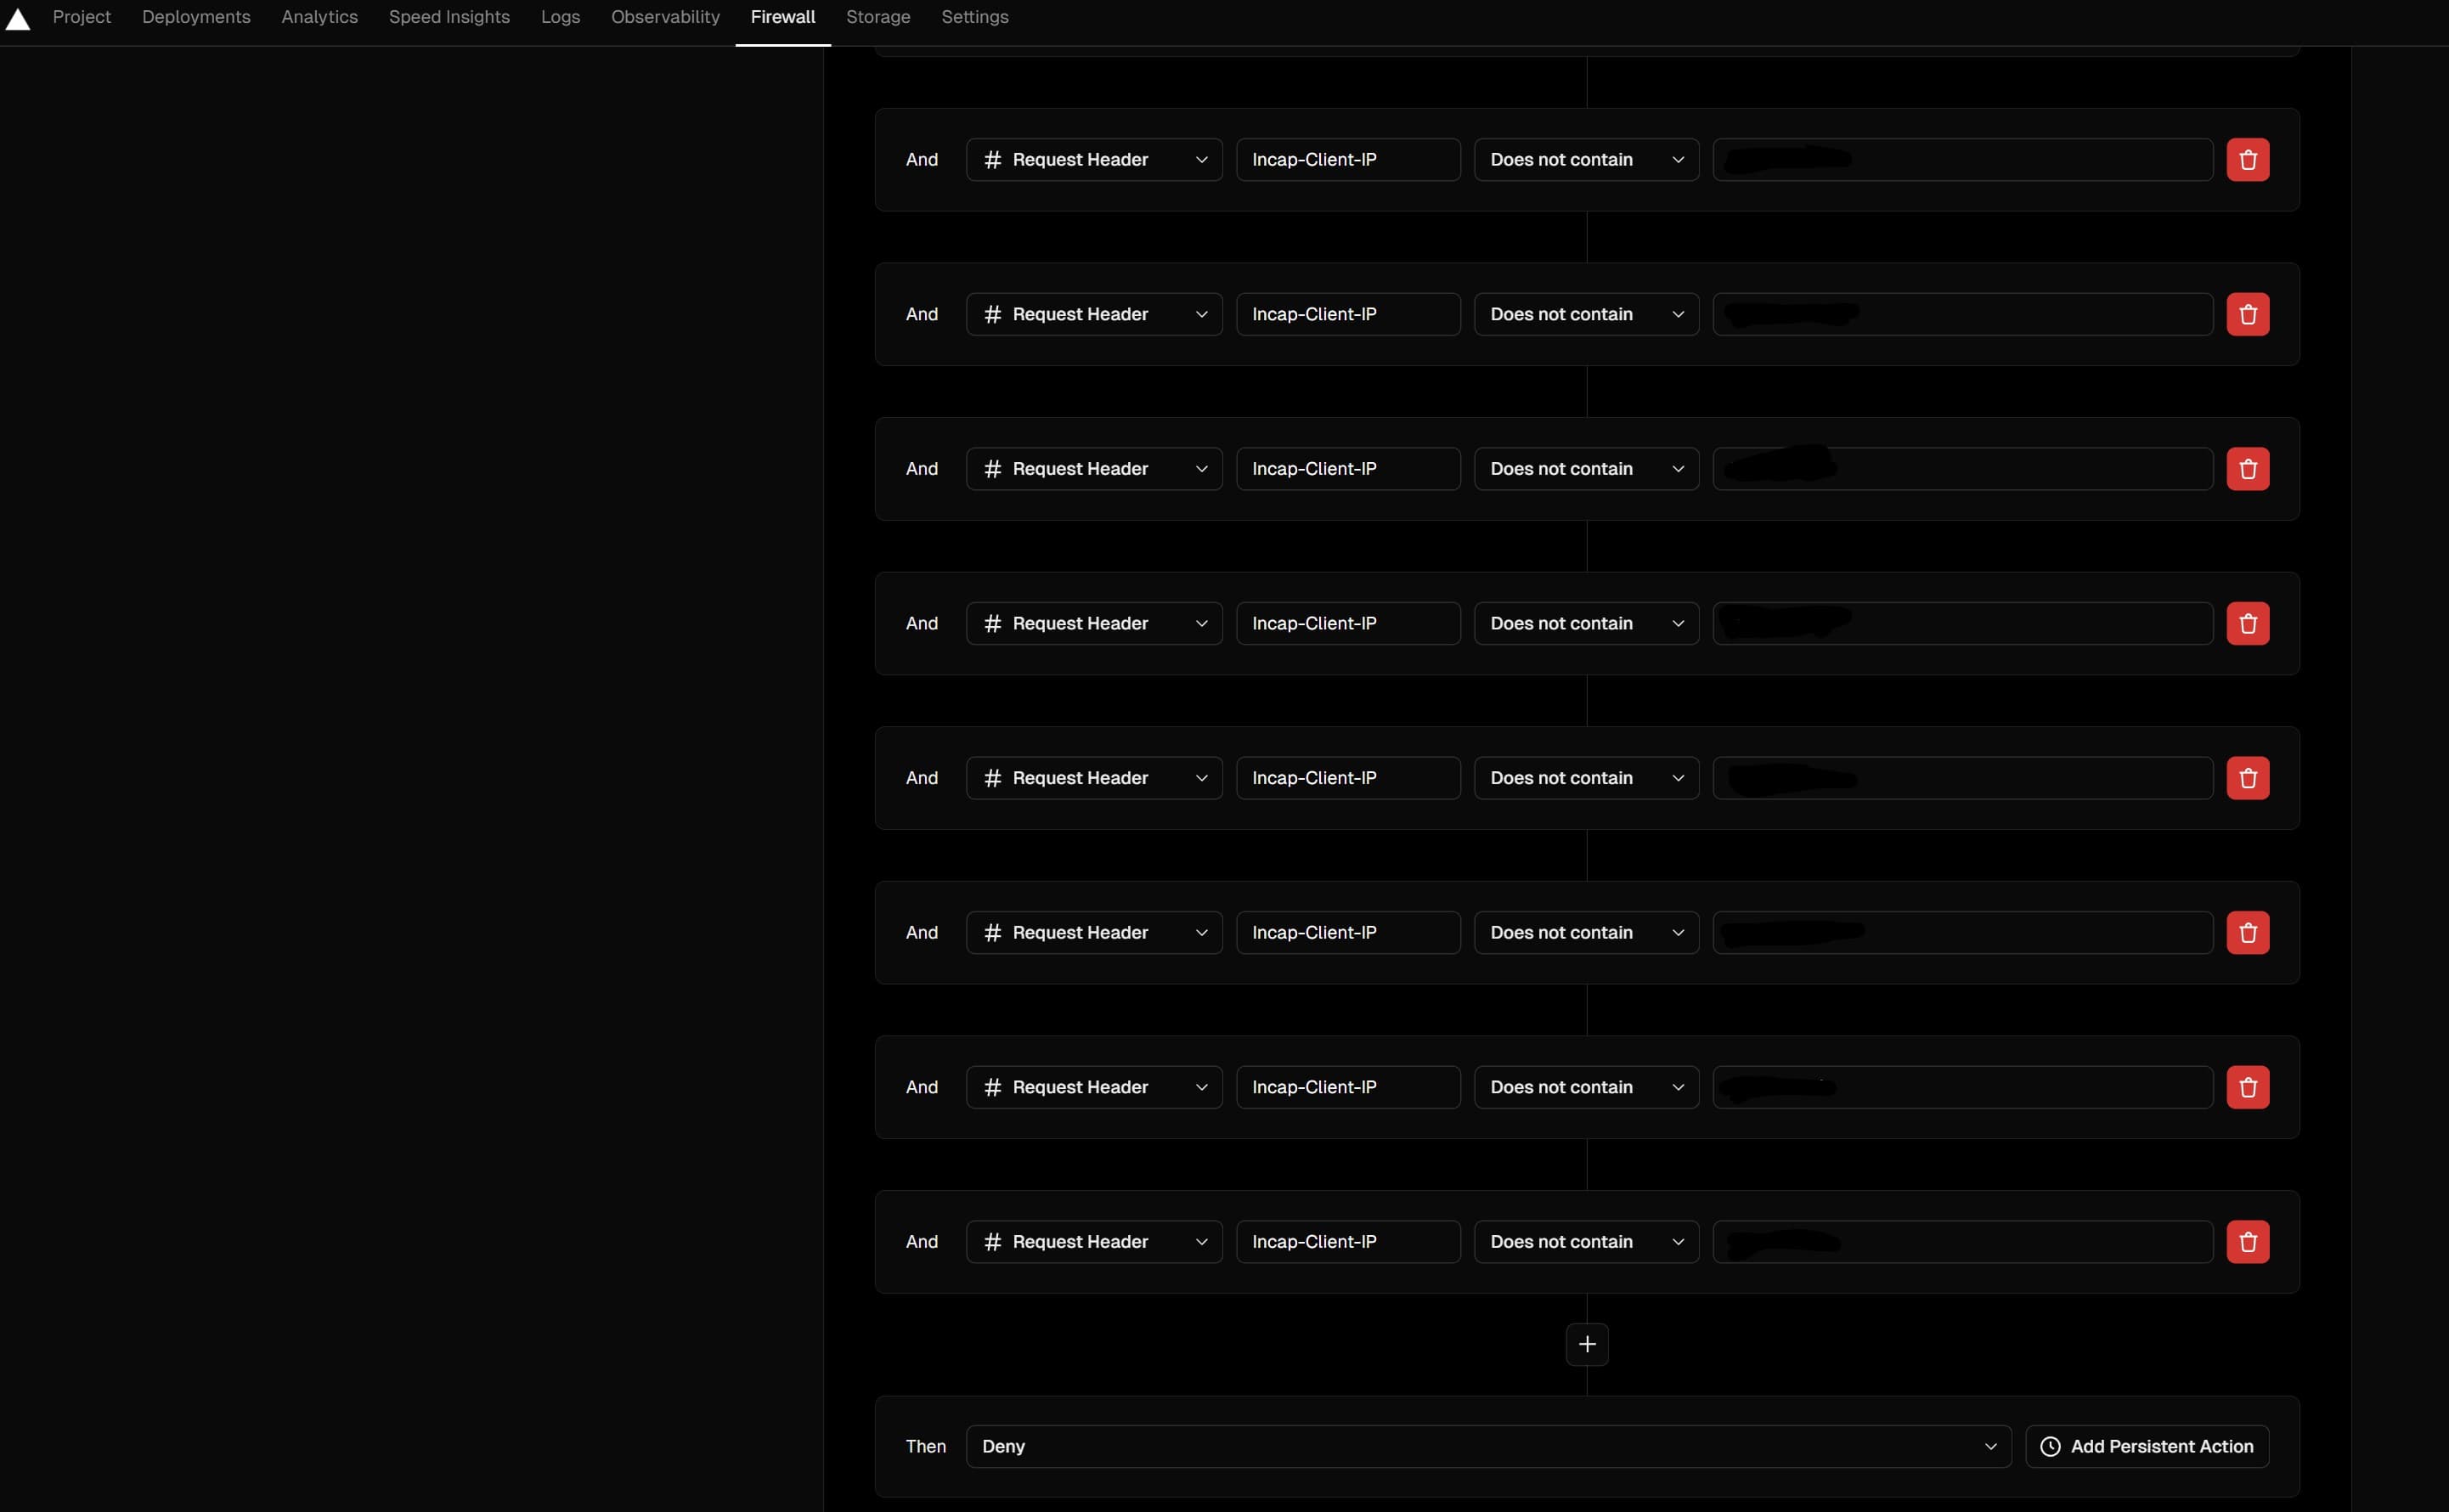2449x1512 pixels.
Task: Open the Speed Insights tab
Action: (449, 17)
